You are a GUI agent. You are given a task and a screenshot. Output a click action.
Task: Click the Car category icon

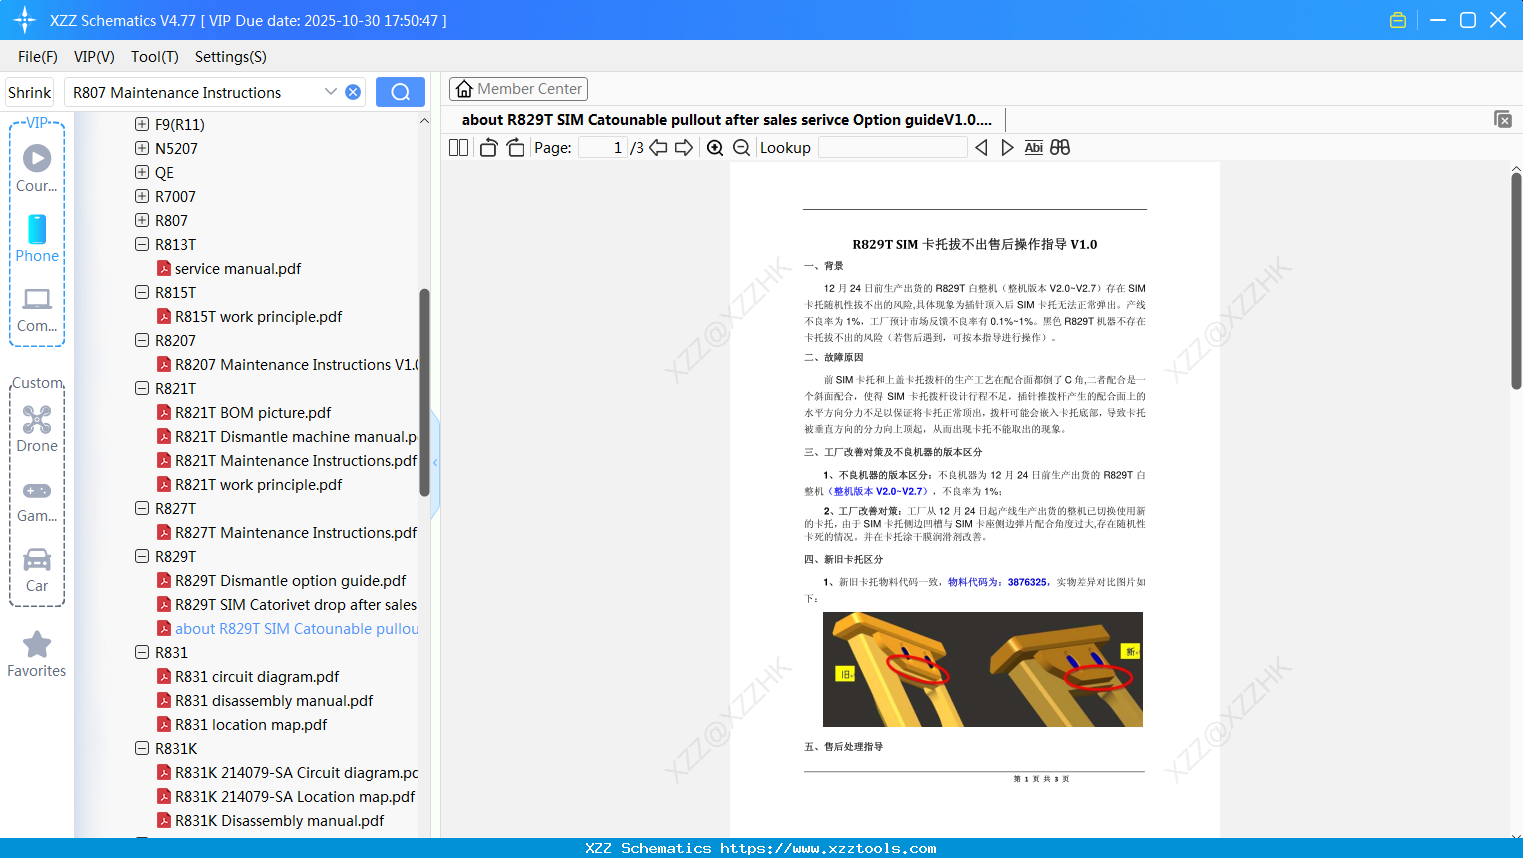37,560
